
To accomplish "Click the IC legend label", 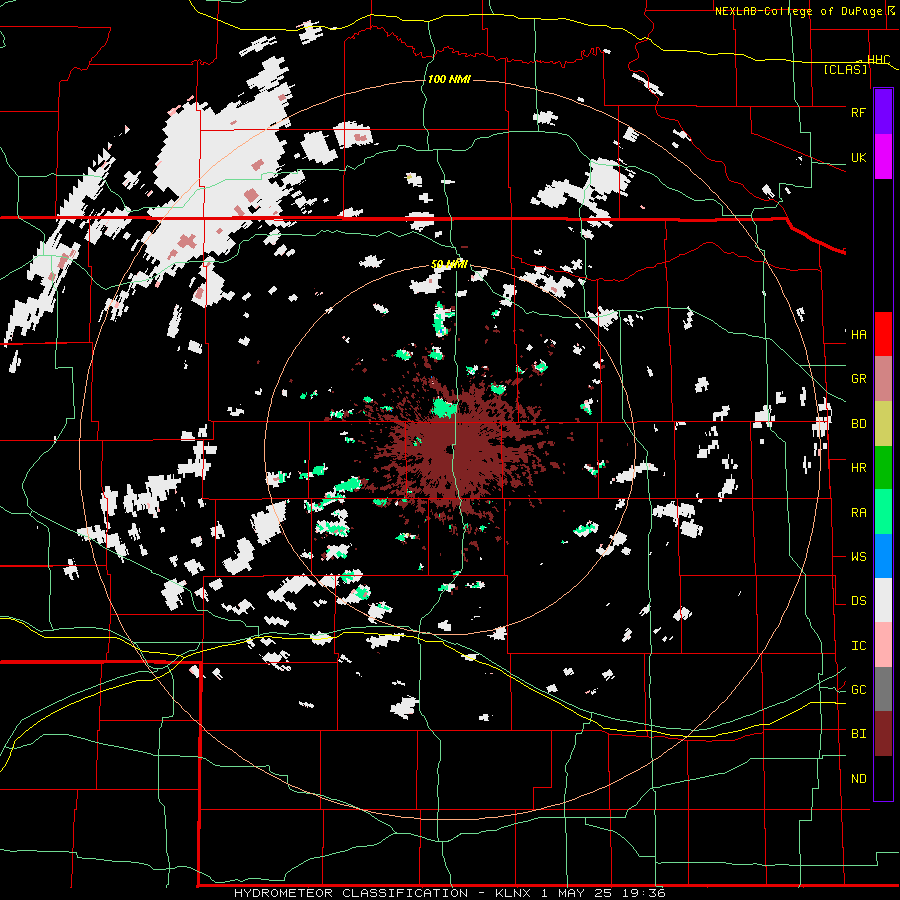I will pos(858,646).
